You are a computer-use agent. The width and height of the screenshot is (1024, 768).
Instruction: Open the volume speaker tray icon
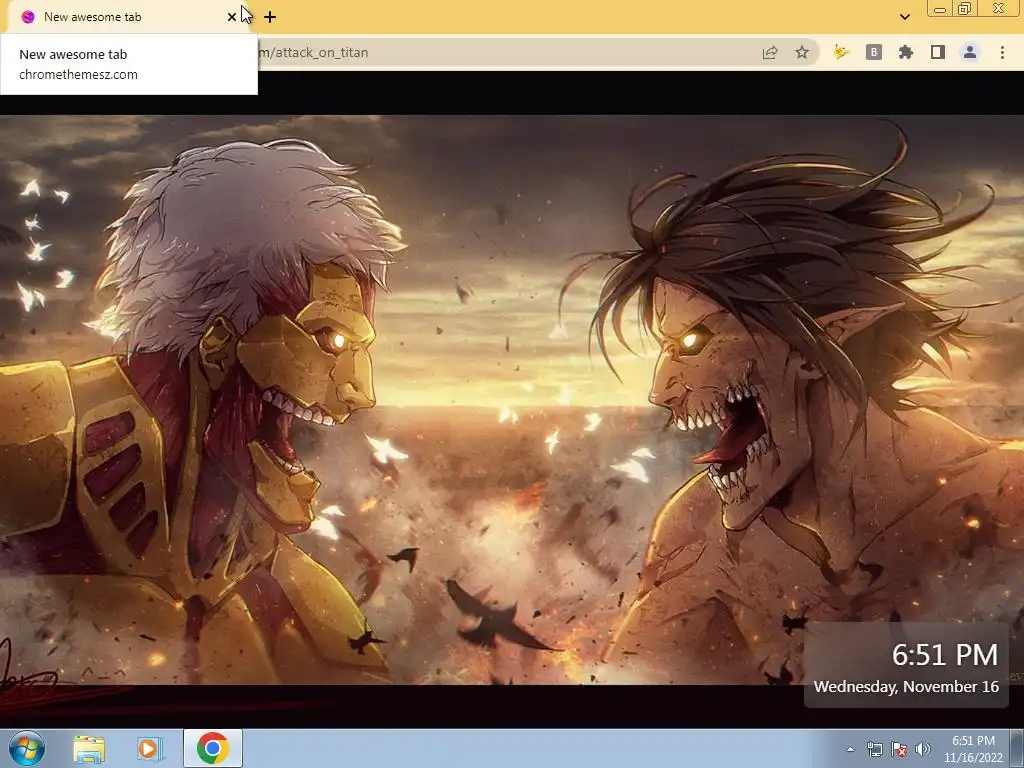(x=922, y=749)
